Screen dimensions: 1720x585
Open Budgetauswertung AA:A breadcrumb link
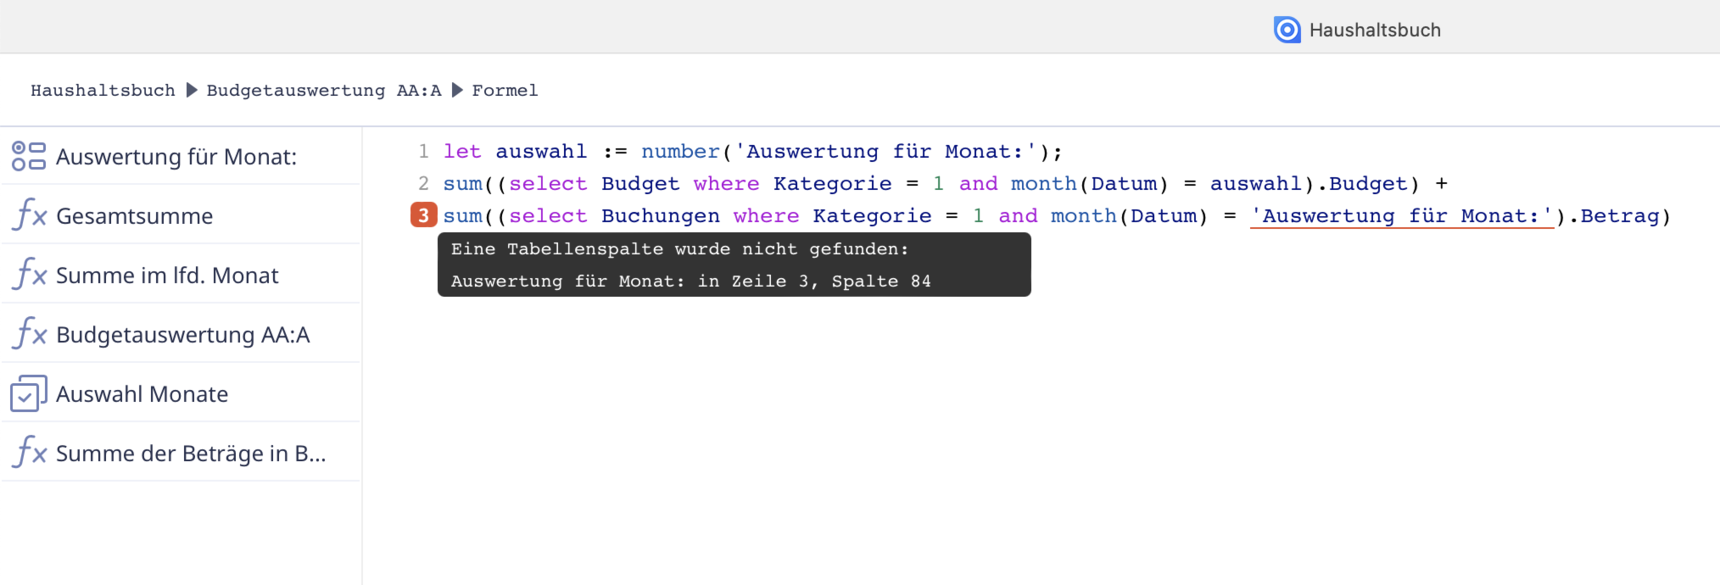pyautogui.click(x=324, y=90)
